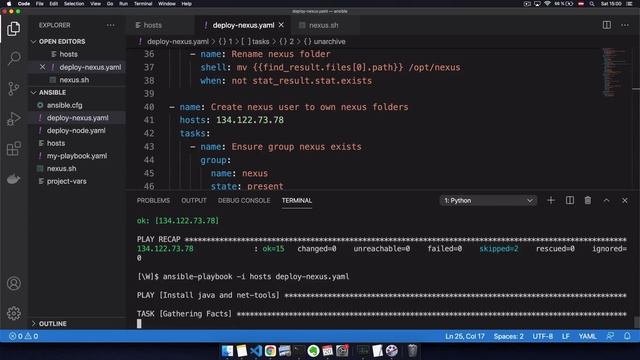Switch to the Problems panel tab
This screenshot has height=360, width=640.
point(153,200)
